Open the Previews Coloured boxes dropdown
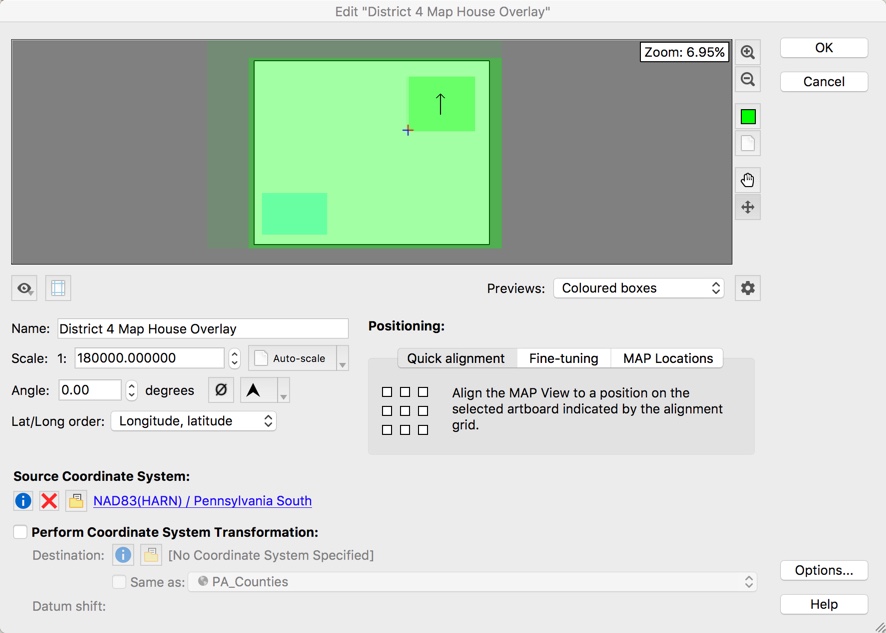This screenshot has height=633, width=886. pyautogui.click(x=639, y=288)
